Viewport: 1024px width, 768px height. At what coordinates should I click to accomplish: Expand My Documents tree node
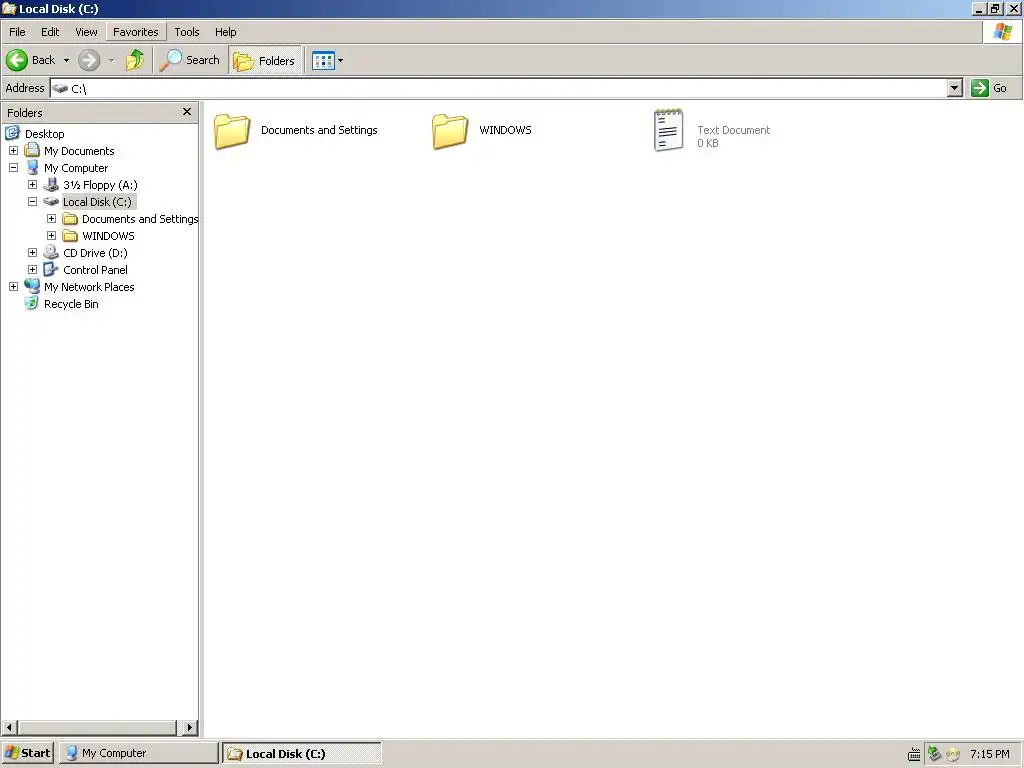pyautogui.click(x=13, y=151)
